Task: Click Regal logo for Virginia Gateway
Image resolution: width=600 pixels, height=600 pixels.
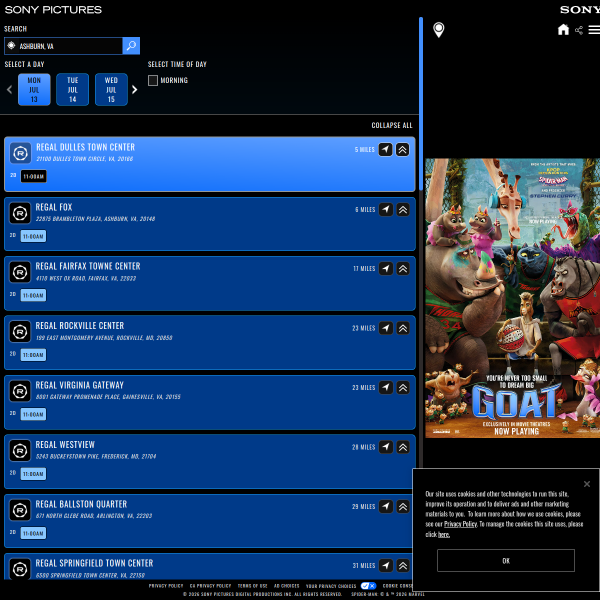Action: pos(20,391)
